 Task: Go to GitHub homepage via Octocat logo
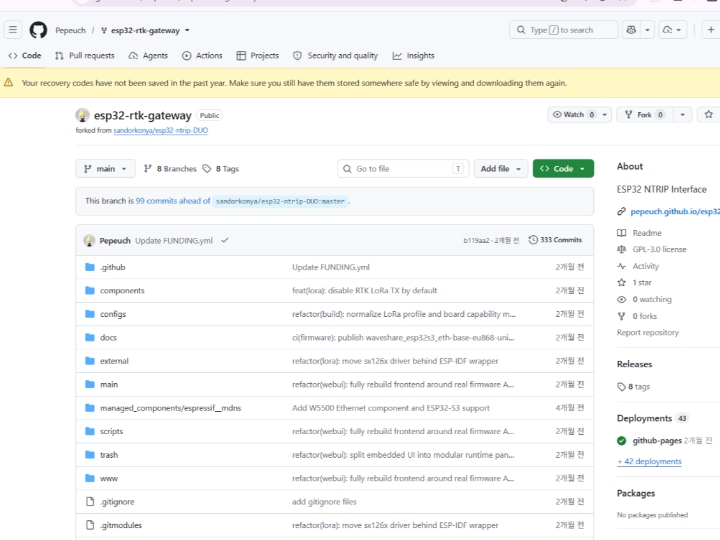coord(38,30)
